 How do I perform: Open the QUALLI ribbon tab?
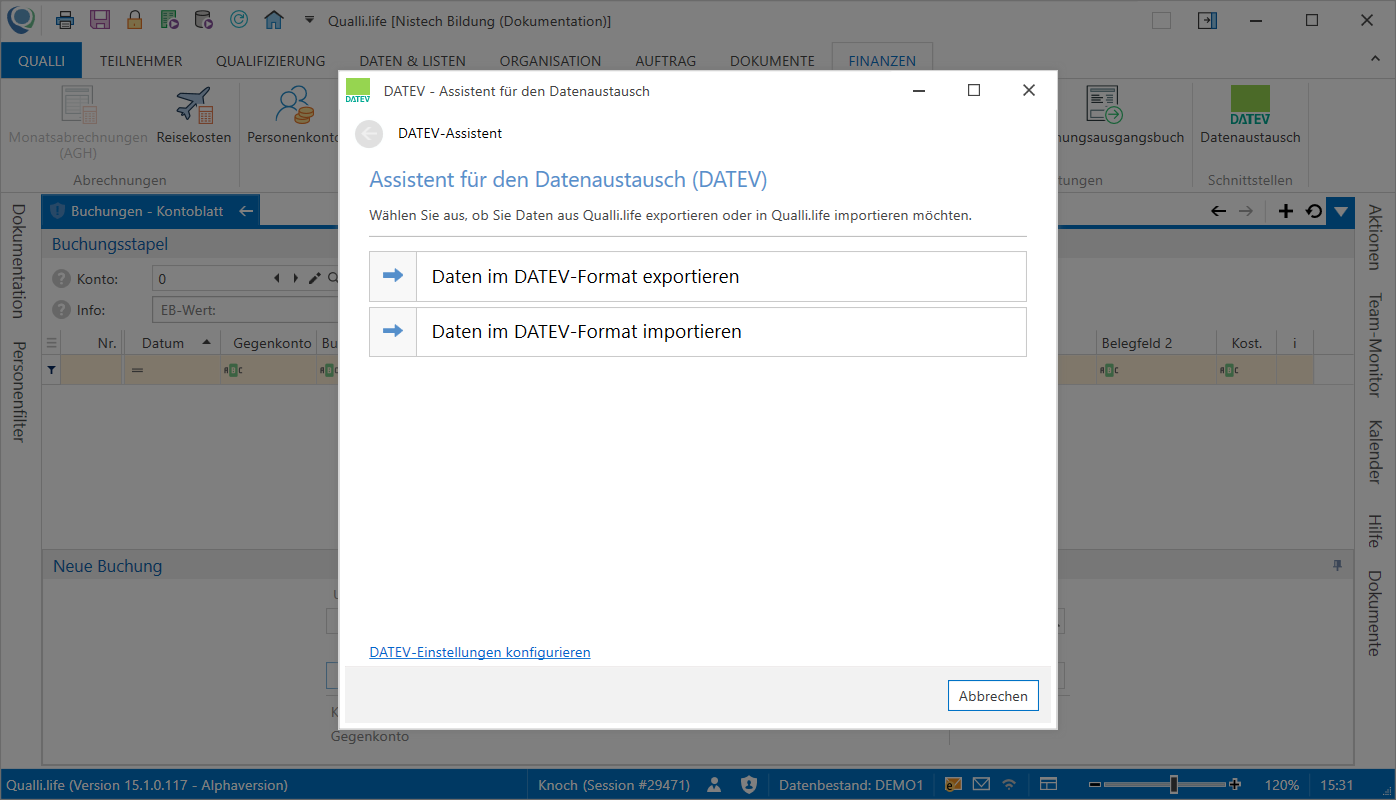(41, 61)
